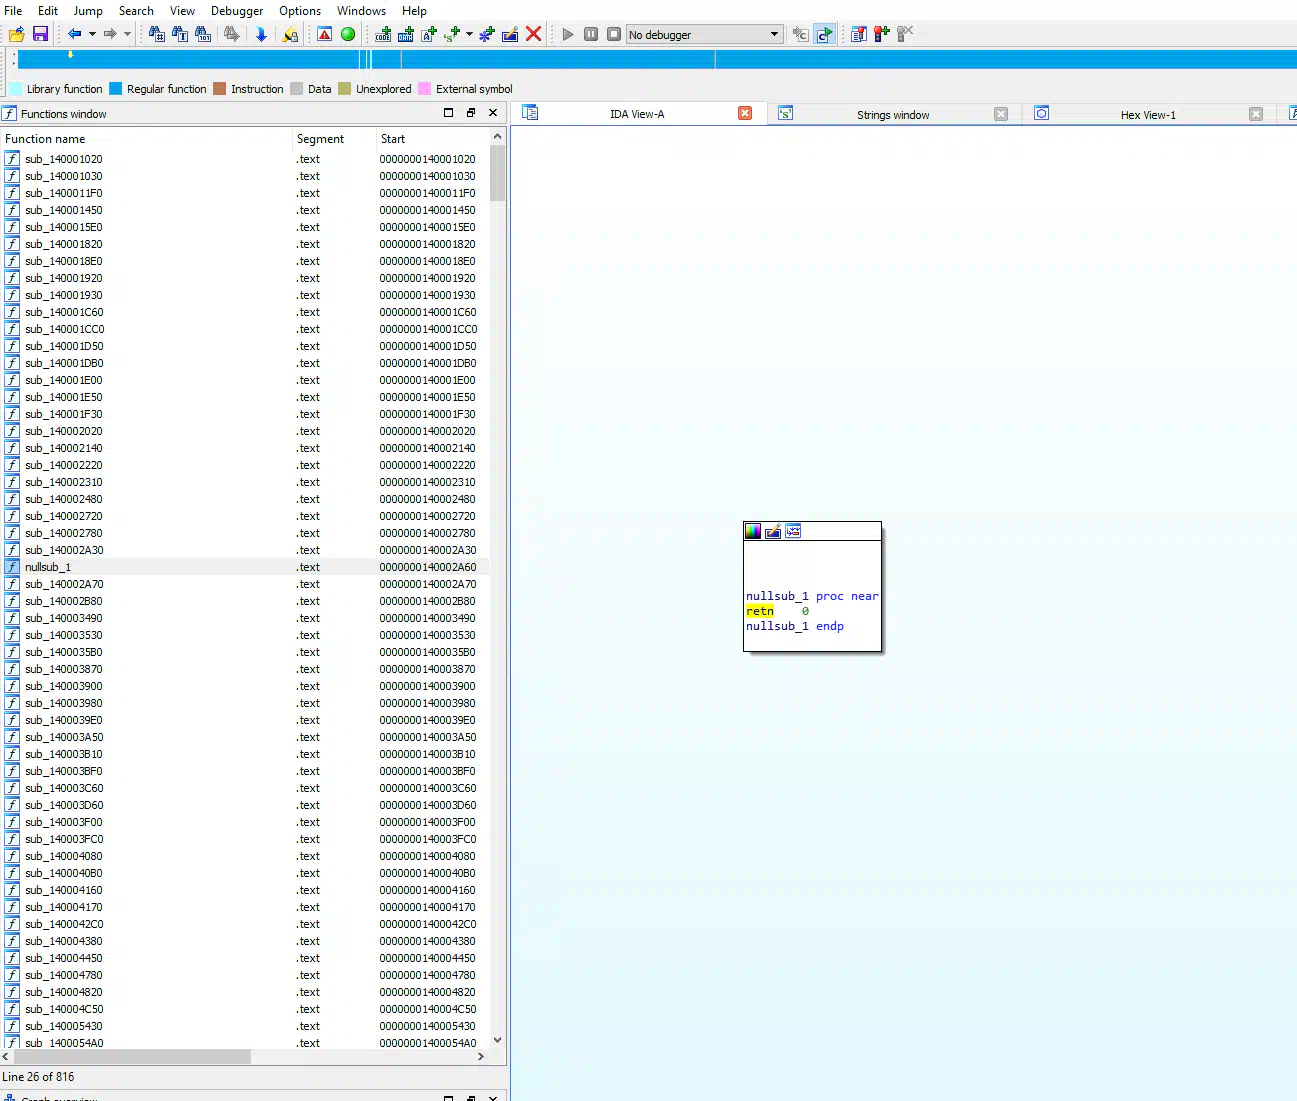This screenshot has width=1297, height=1101.
Task: Click the start process play button
Action: [568, 34]
